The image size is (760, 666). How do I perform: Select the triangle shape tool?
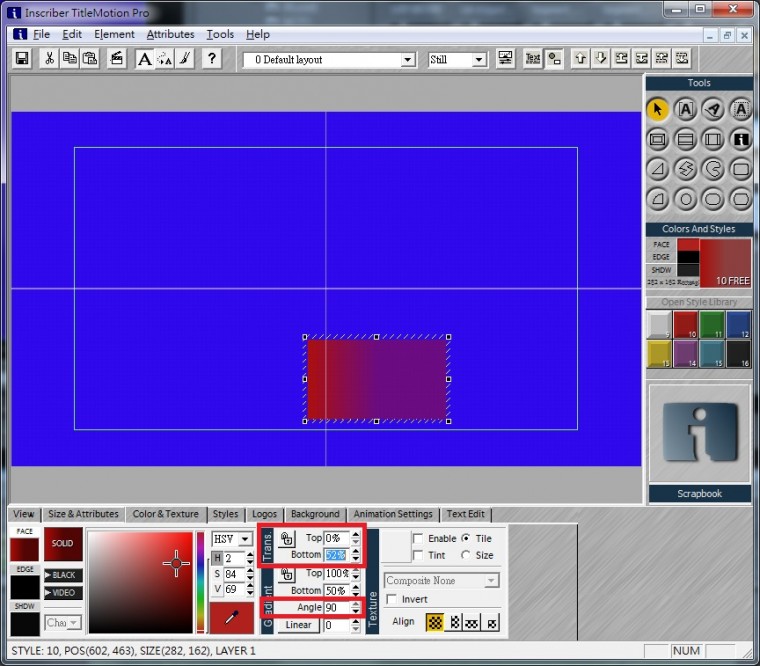(658, 169)
